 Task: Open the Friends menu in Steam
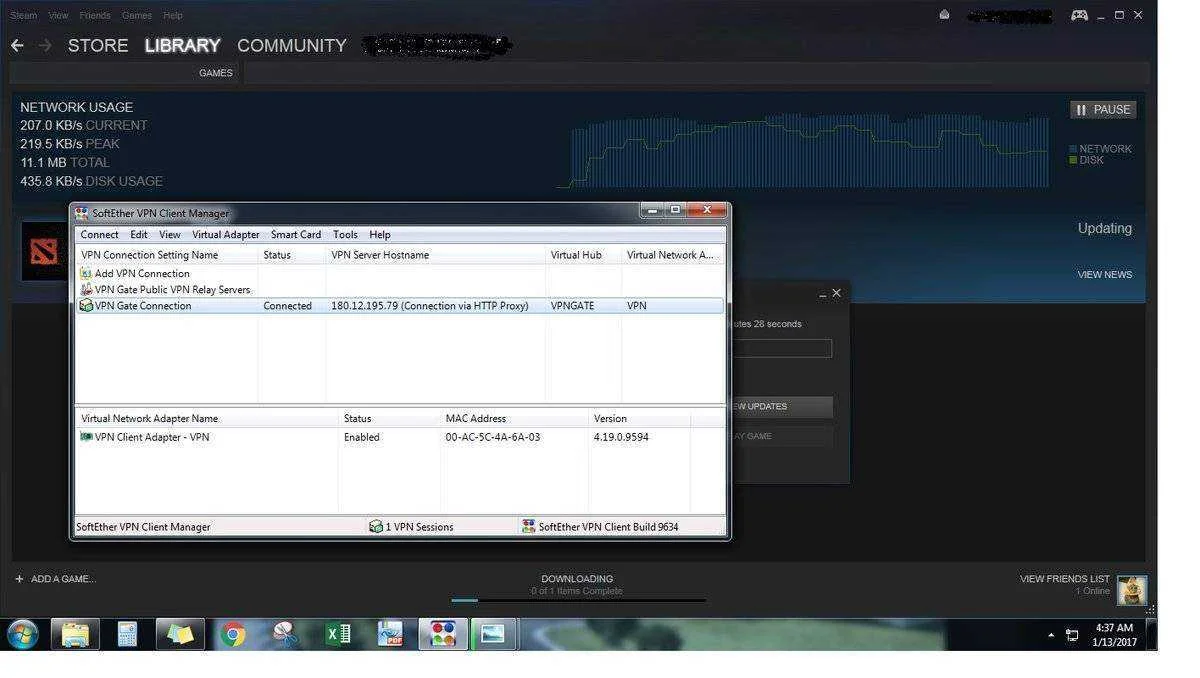point(95,16)
